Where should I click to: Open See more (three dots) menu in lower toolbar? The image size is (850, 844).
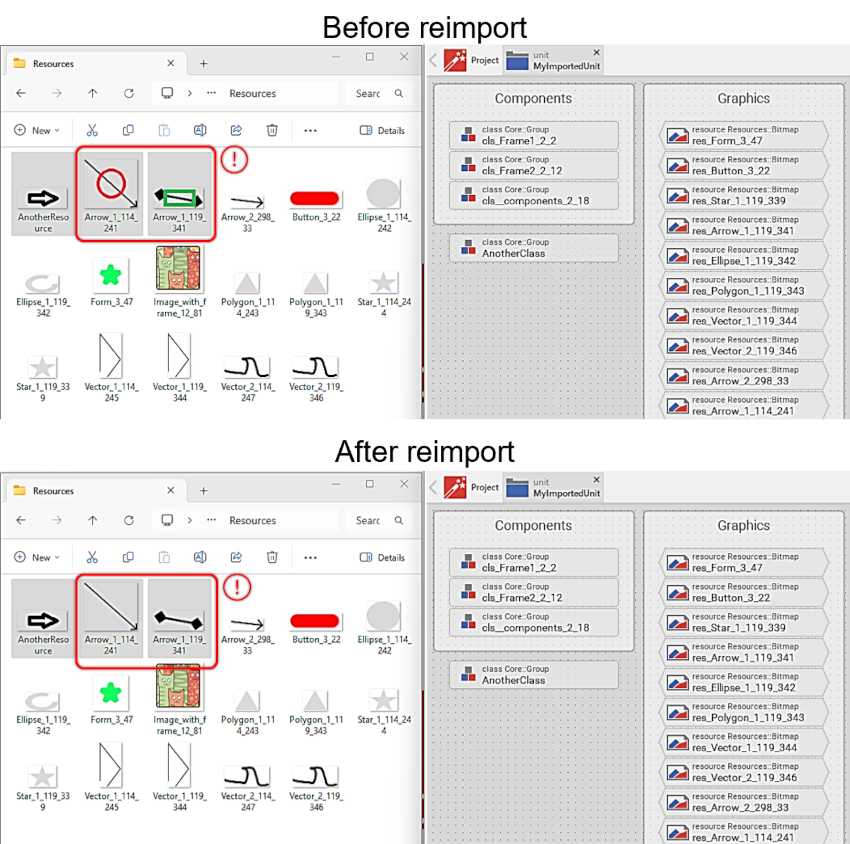coord(310,557)
